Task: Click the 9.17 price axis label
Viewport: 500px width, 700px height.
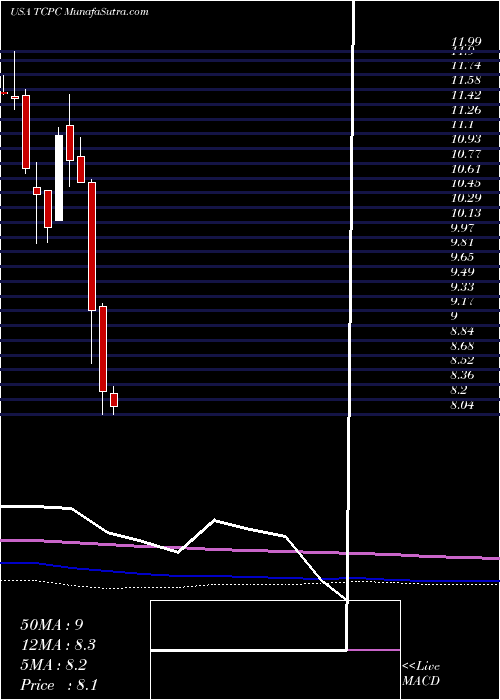Action: (462, 301)
